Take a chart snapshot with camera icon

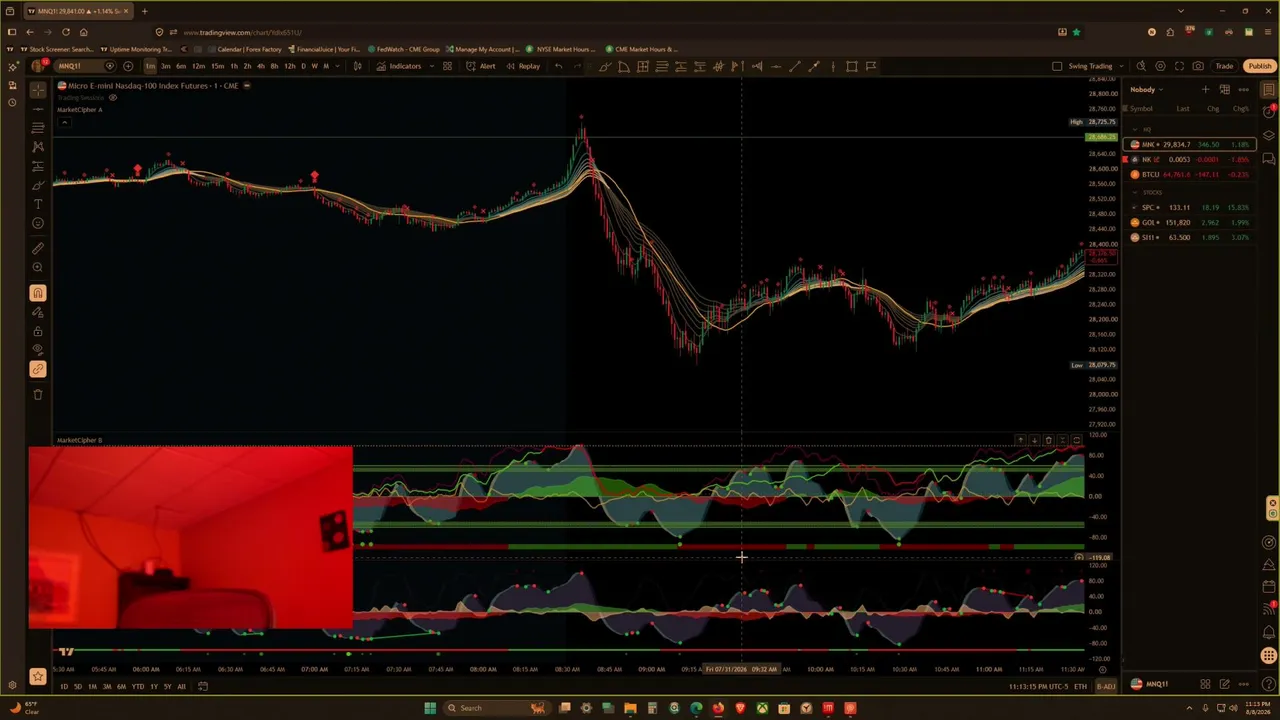pyautogui.click(x=1198, y=66)
